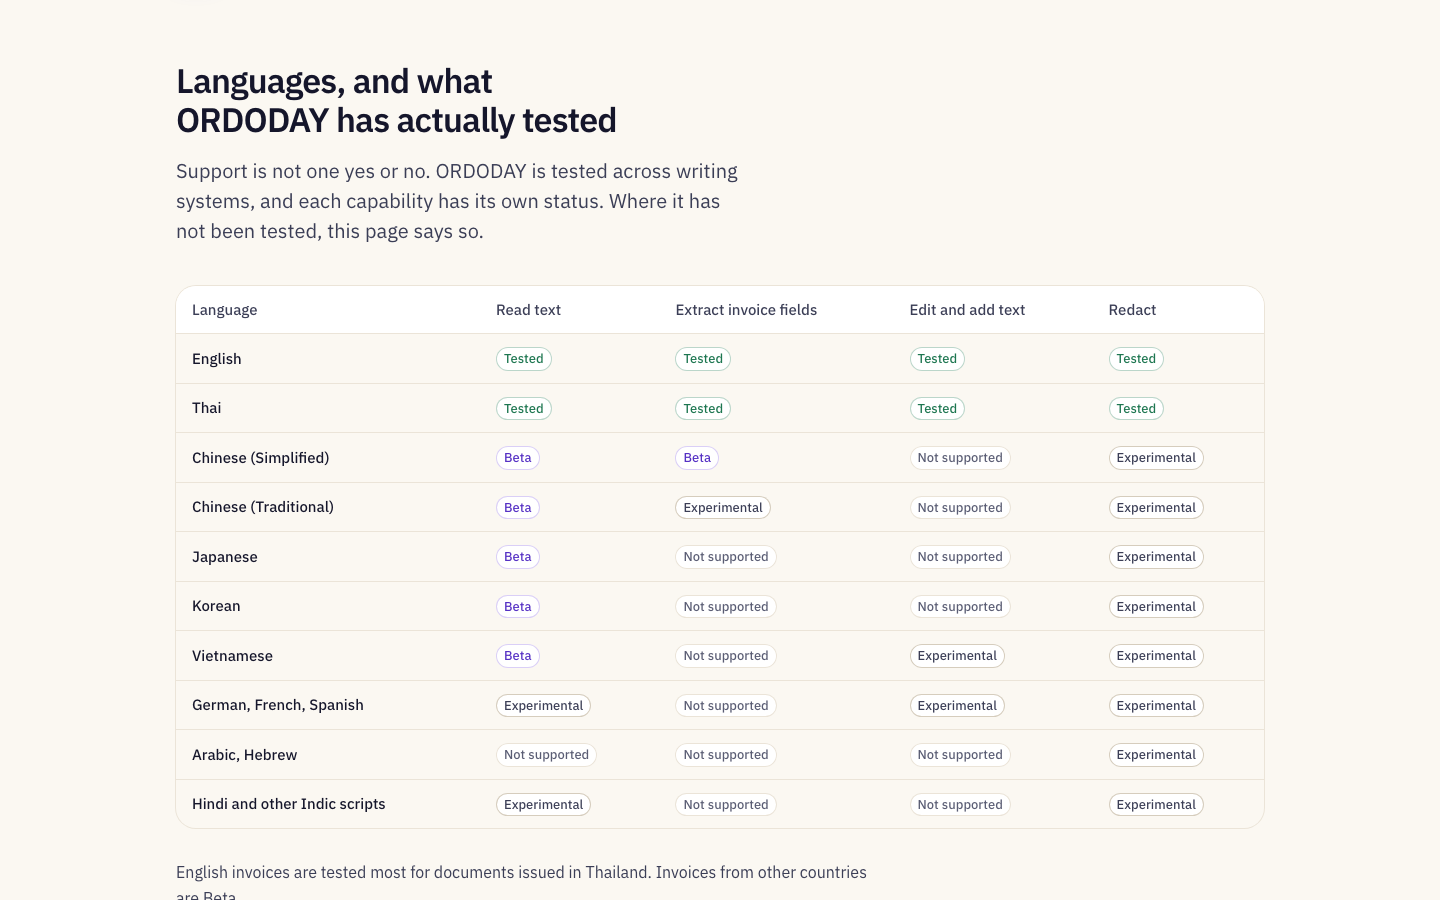Click Thai Redact Tested badge
This screenshot has width=1440, height=900.
pyautogui.click(x=1136, y=408)
